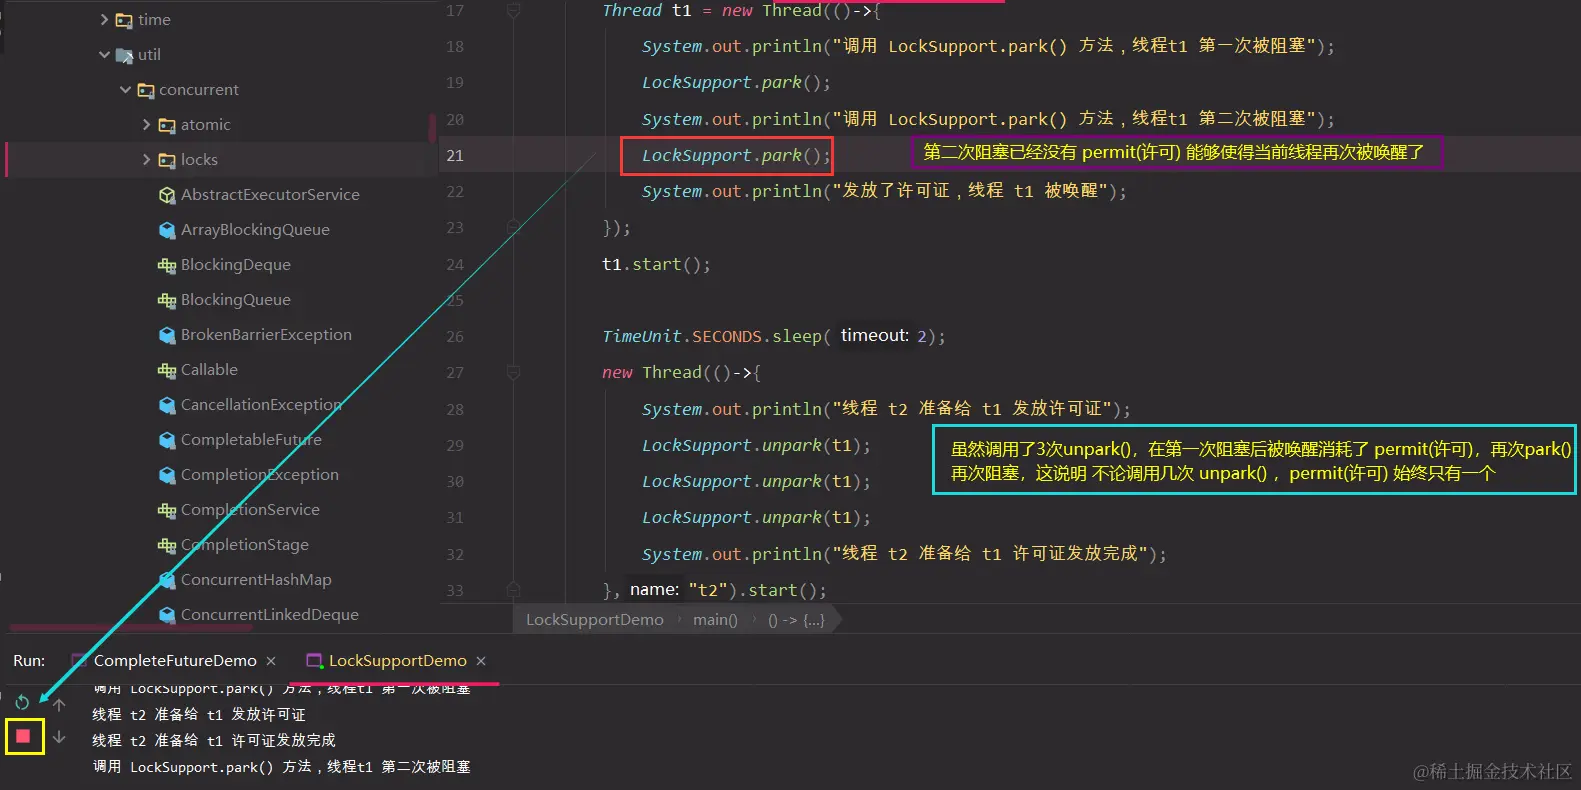Close the CompleteFutureDemo run tab
The height and width of the screenshot is (790, 1581).
tap(271, 661)
